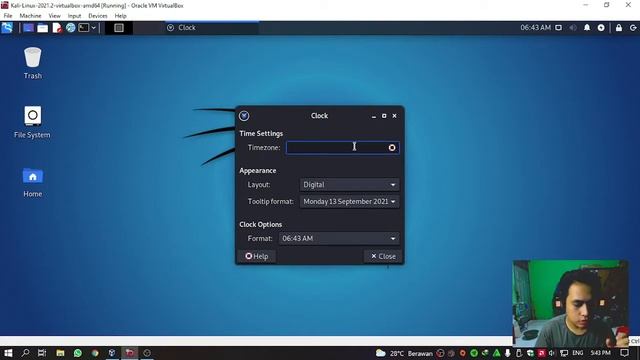Open the notifications bell icon

click(587, 28)
